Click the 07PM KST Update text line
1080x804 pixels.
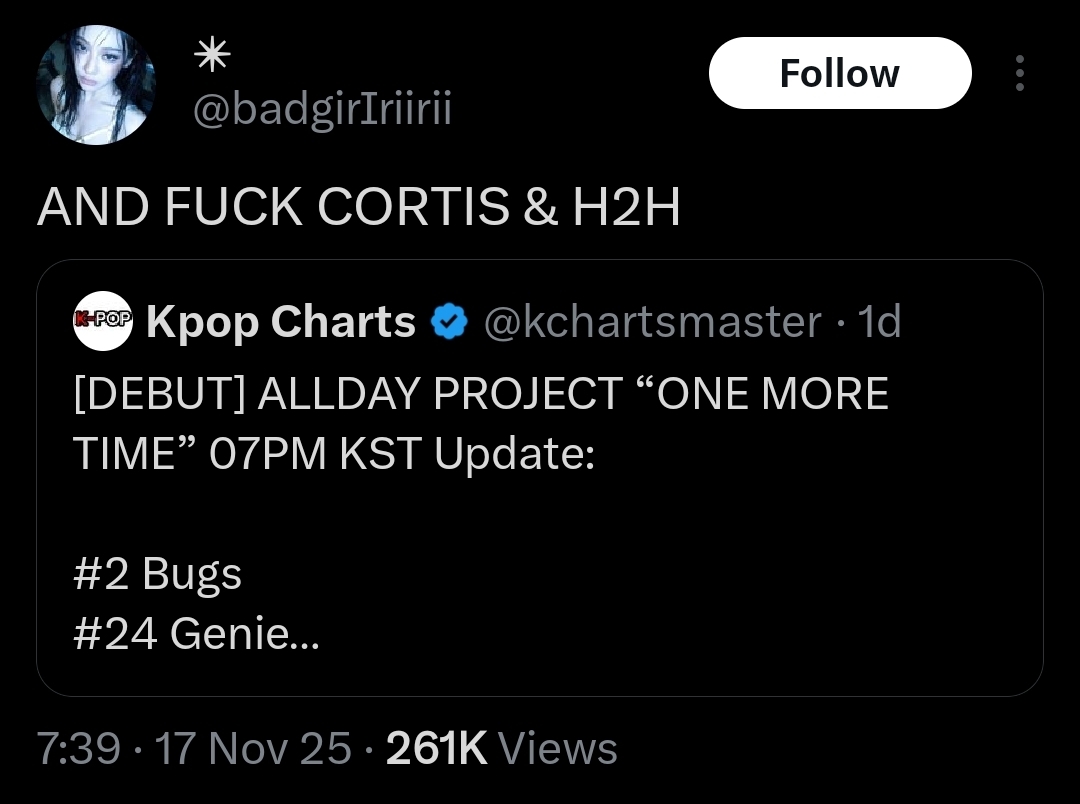coord(334,453)
